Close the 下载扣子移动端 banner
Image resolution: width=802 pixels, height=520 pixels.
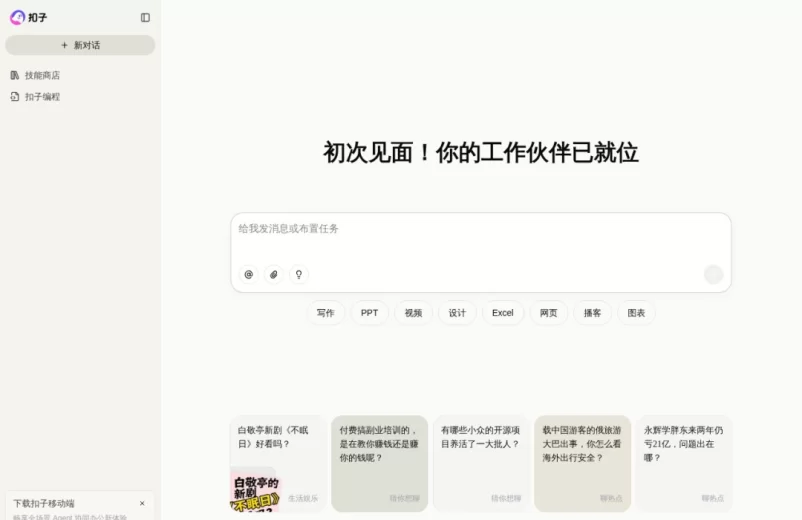tap(142, 503)
